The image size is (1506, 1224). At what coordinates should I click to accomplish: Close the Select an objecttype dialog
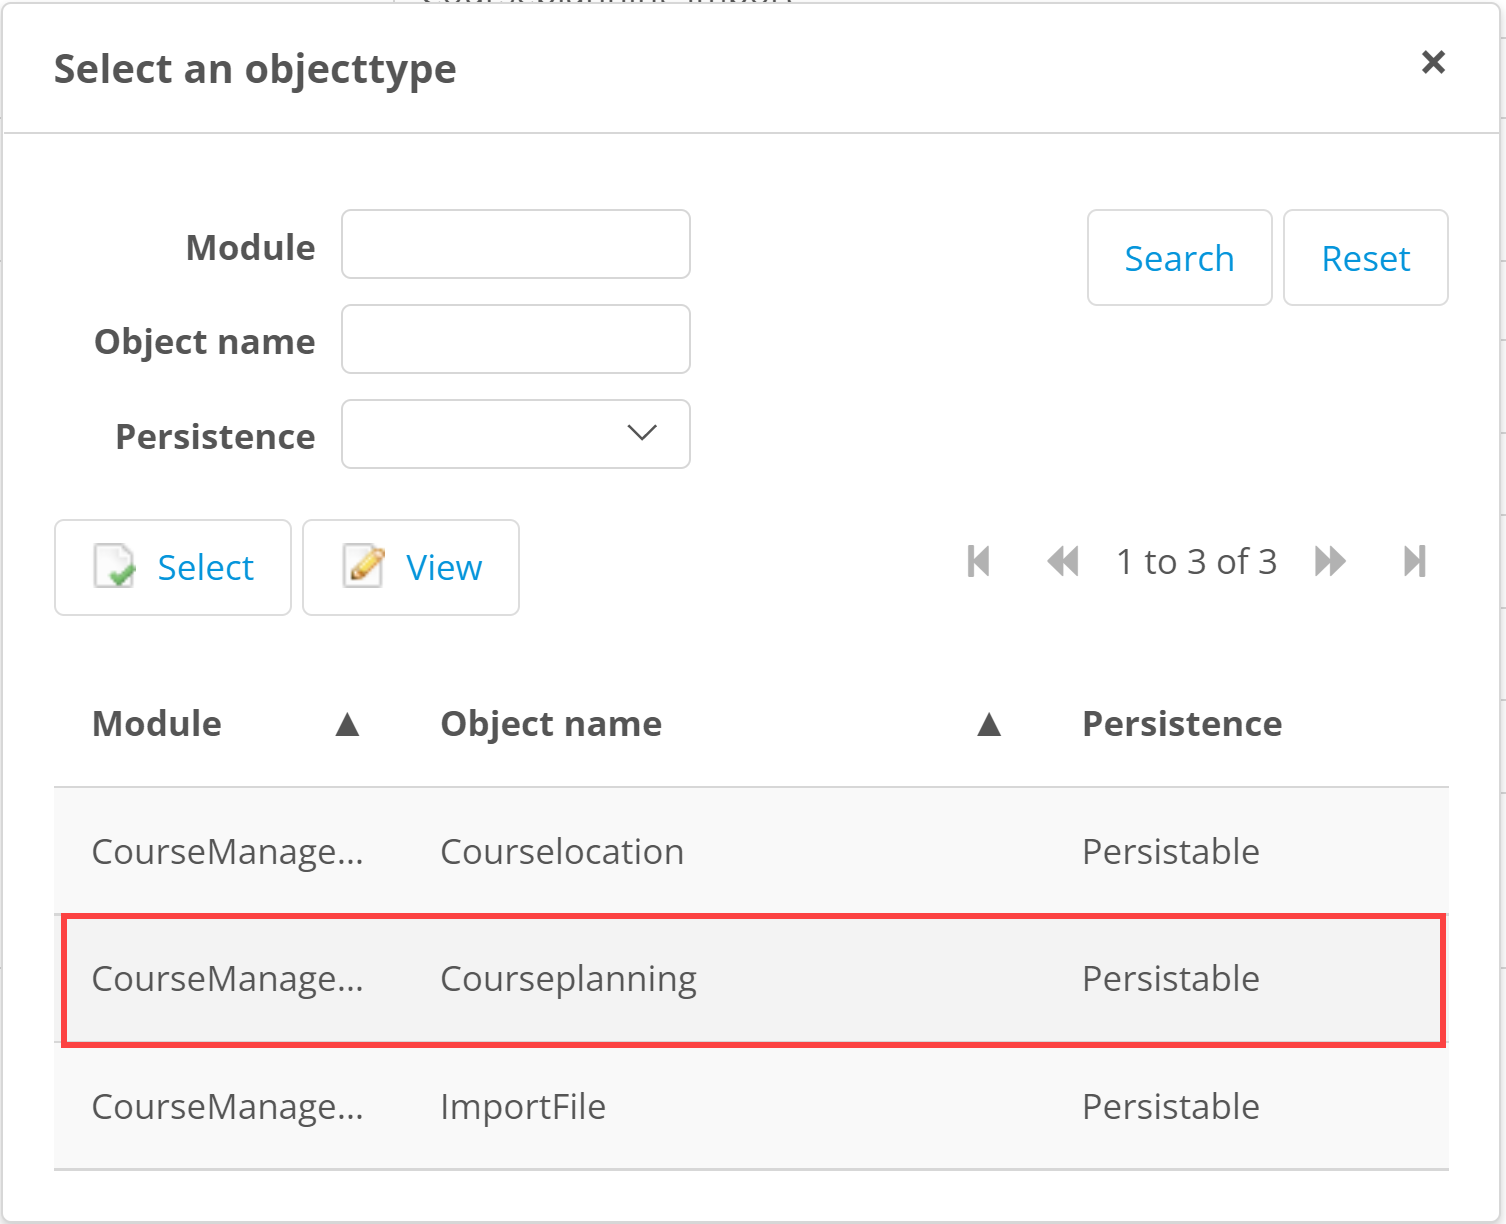coord(1433,62)
